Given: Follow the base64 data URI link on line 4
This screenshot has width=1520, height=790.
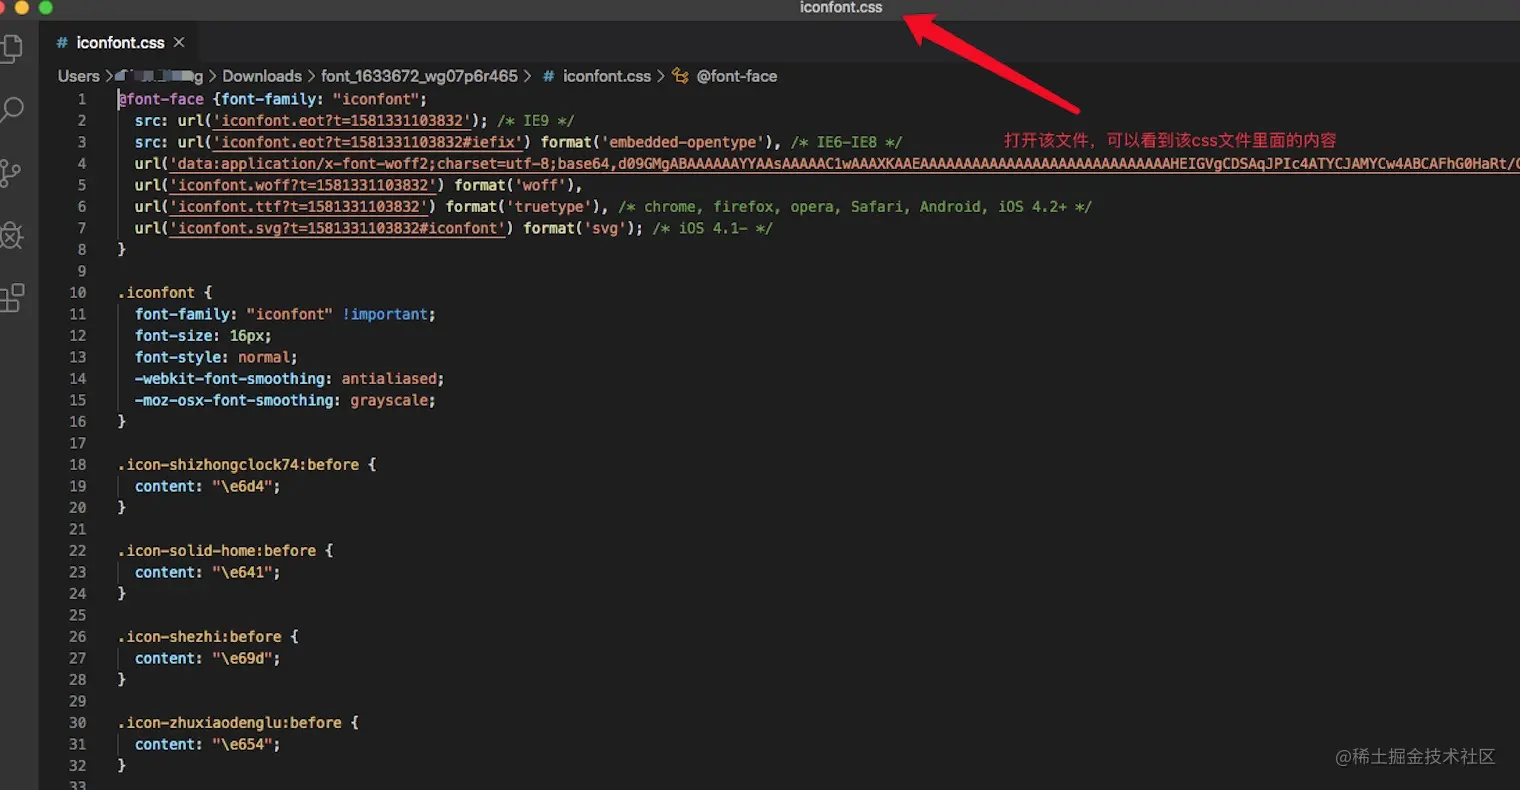Looking at the screenshot, I should tap(844, 164).
